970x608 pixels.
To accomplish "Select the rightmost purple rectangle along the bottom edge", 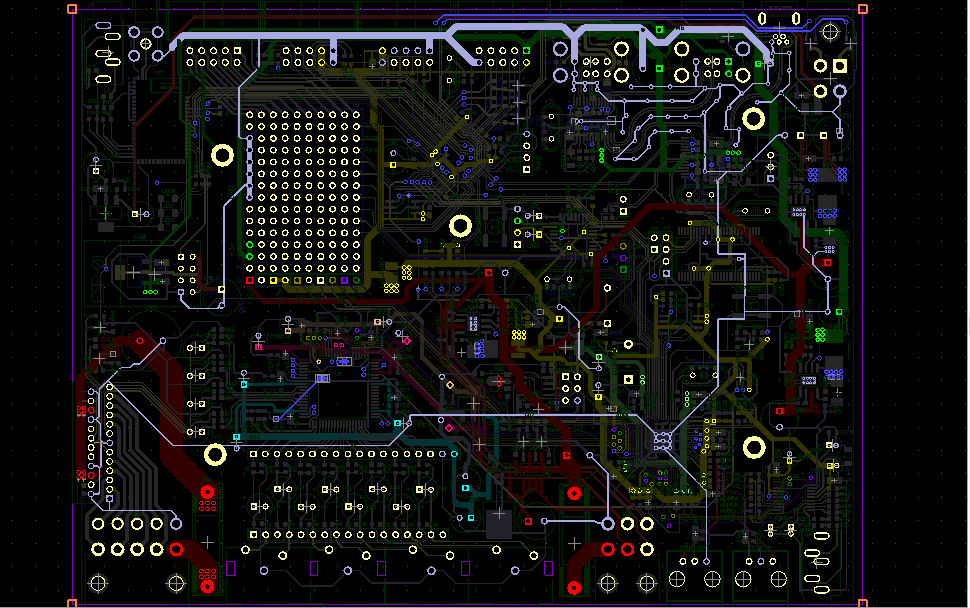I will tap(548, 568).
